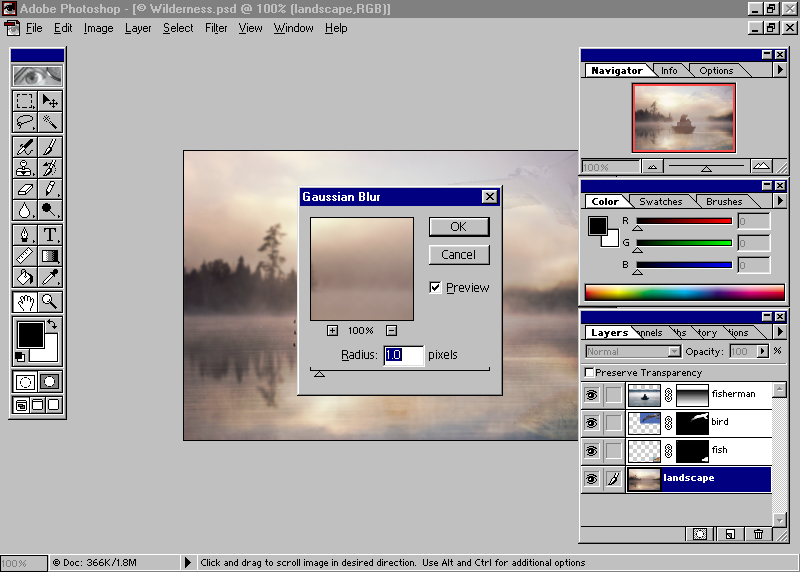Open the Select menu
The width and height of the screenshot is (800, 572).
(x=178, y=28)
